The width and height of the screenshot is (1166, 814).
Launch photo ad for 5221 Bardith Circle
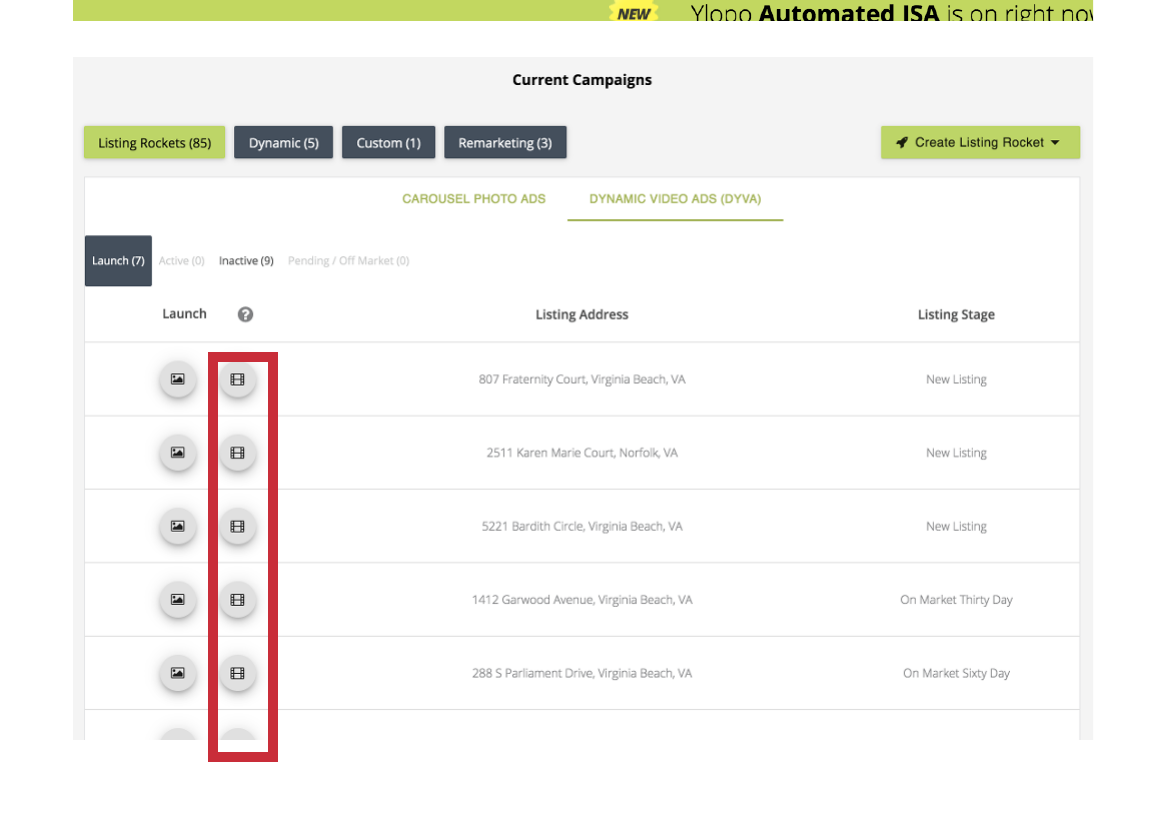(177, 526)
